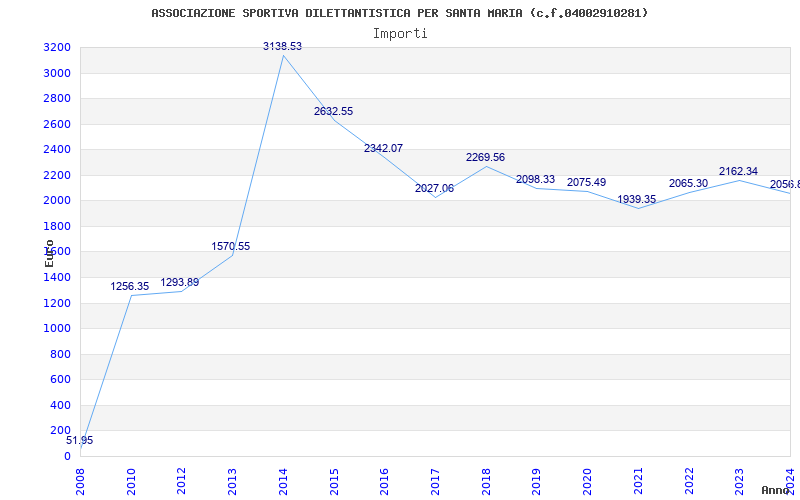Select the 2000 y-axis tick label
800x500 pixels.
[x=58, y=201]
